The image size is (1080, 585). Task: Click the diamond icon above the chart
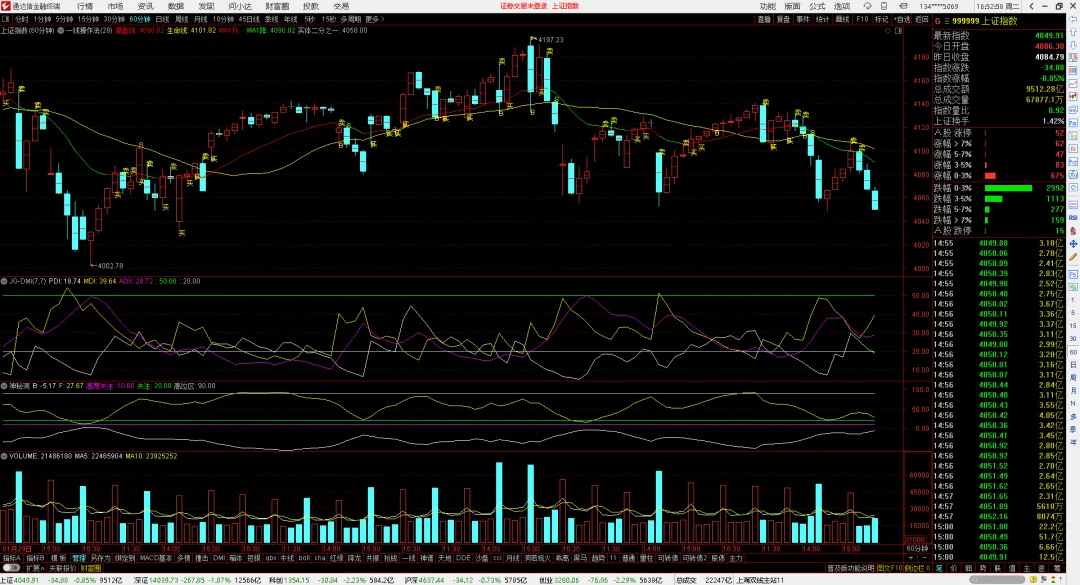point(888,31)
